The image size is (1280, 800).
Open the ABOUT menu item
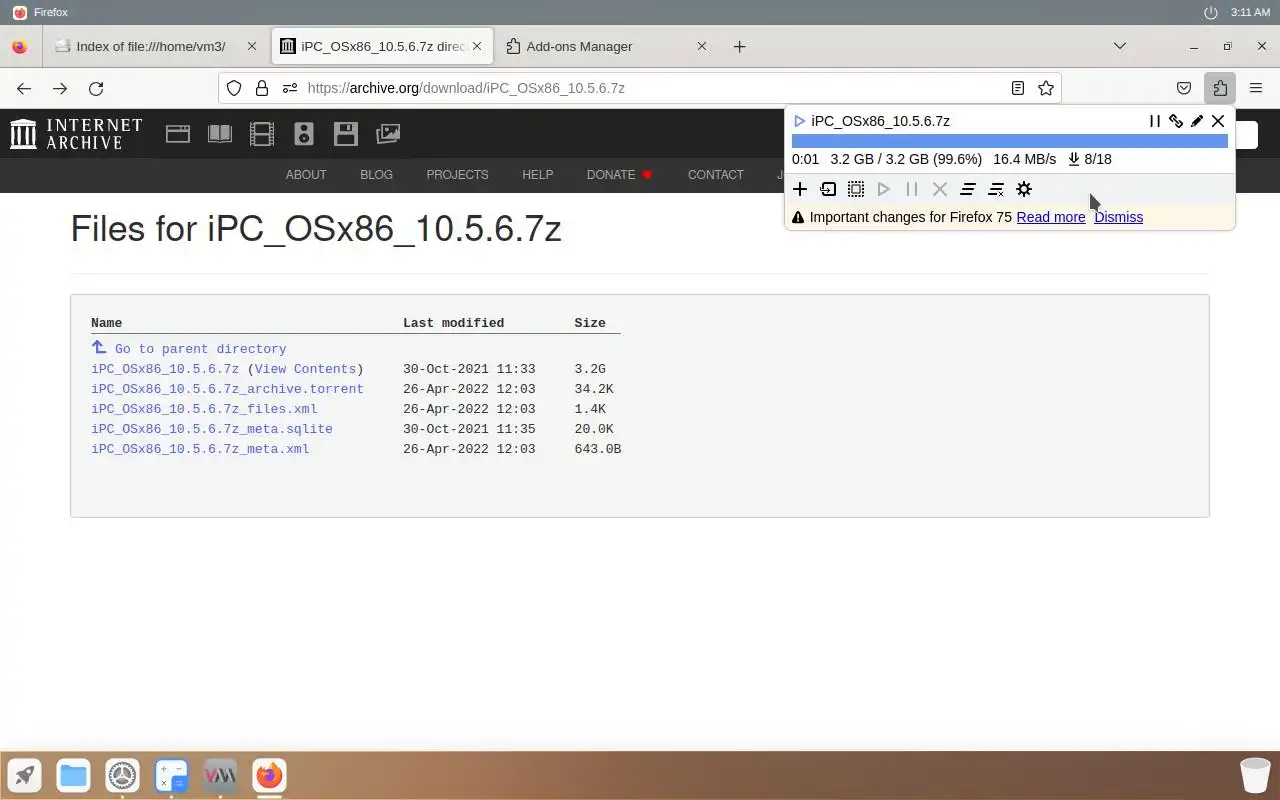pyautogui.click(x=306, y=175)
